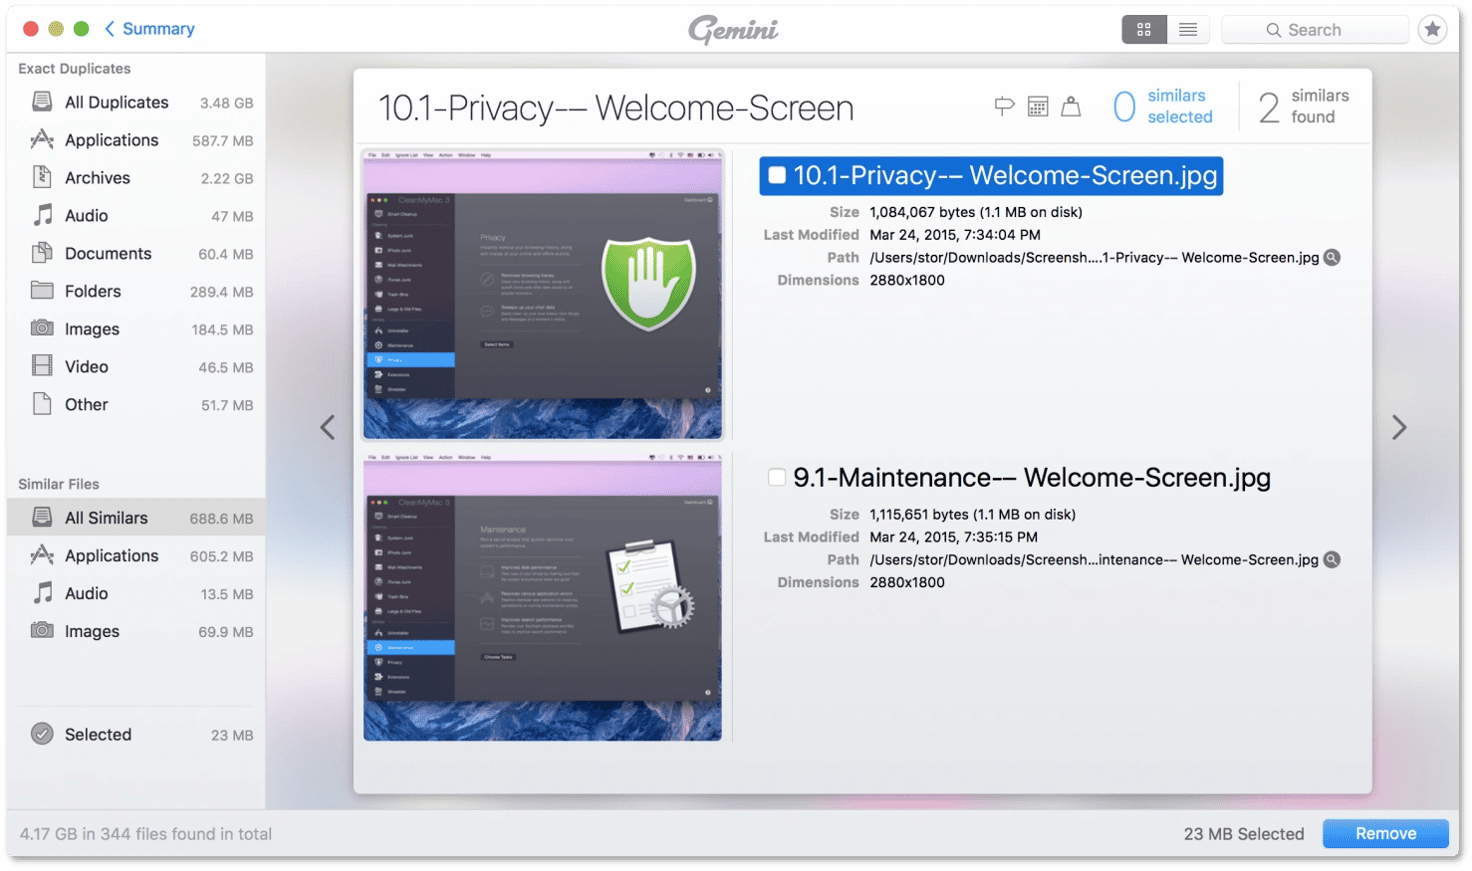Open Applications under Similar Files

tap(136, 556)
